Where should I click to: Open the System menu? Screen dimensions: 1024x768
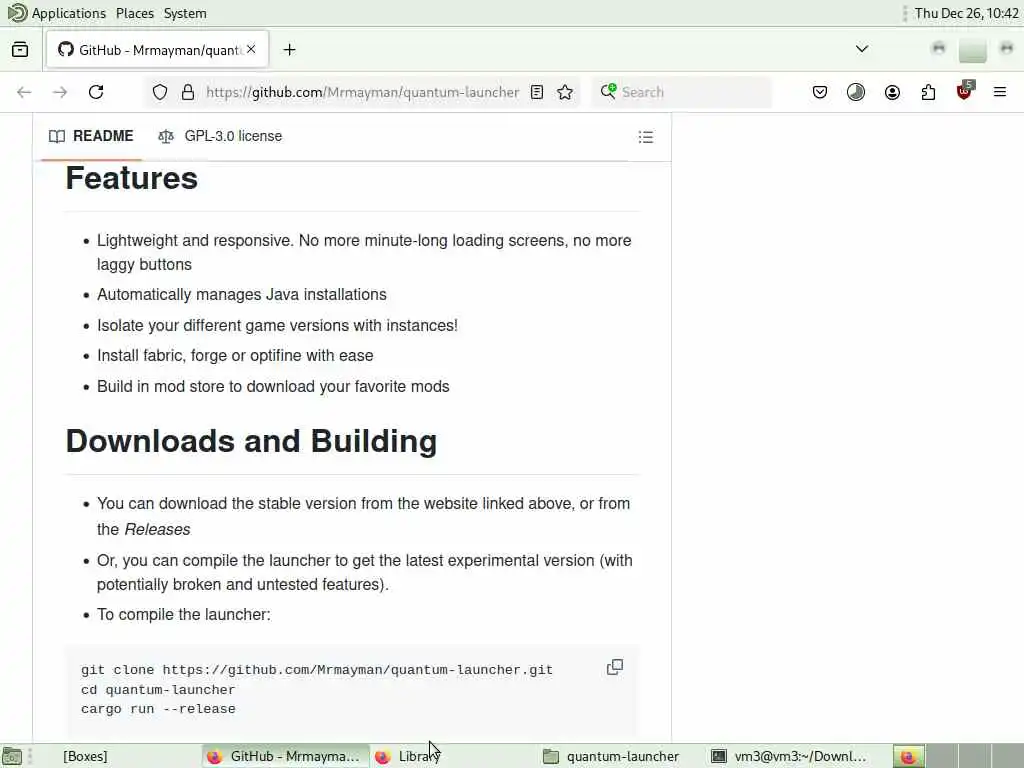(185, 13)
